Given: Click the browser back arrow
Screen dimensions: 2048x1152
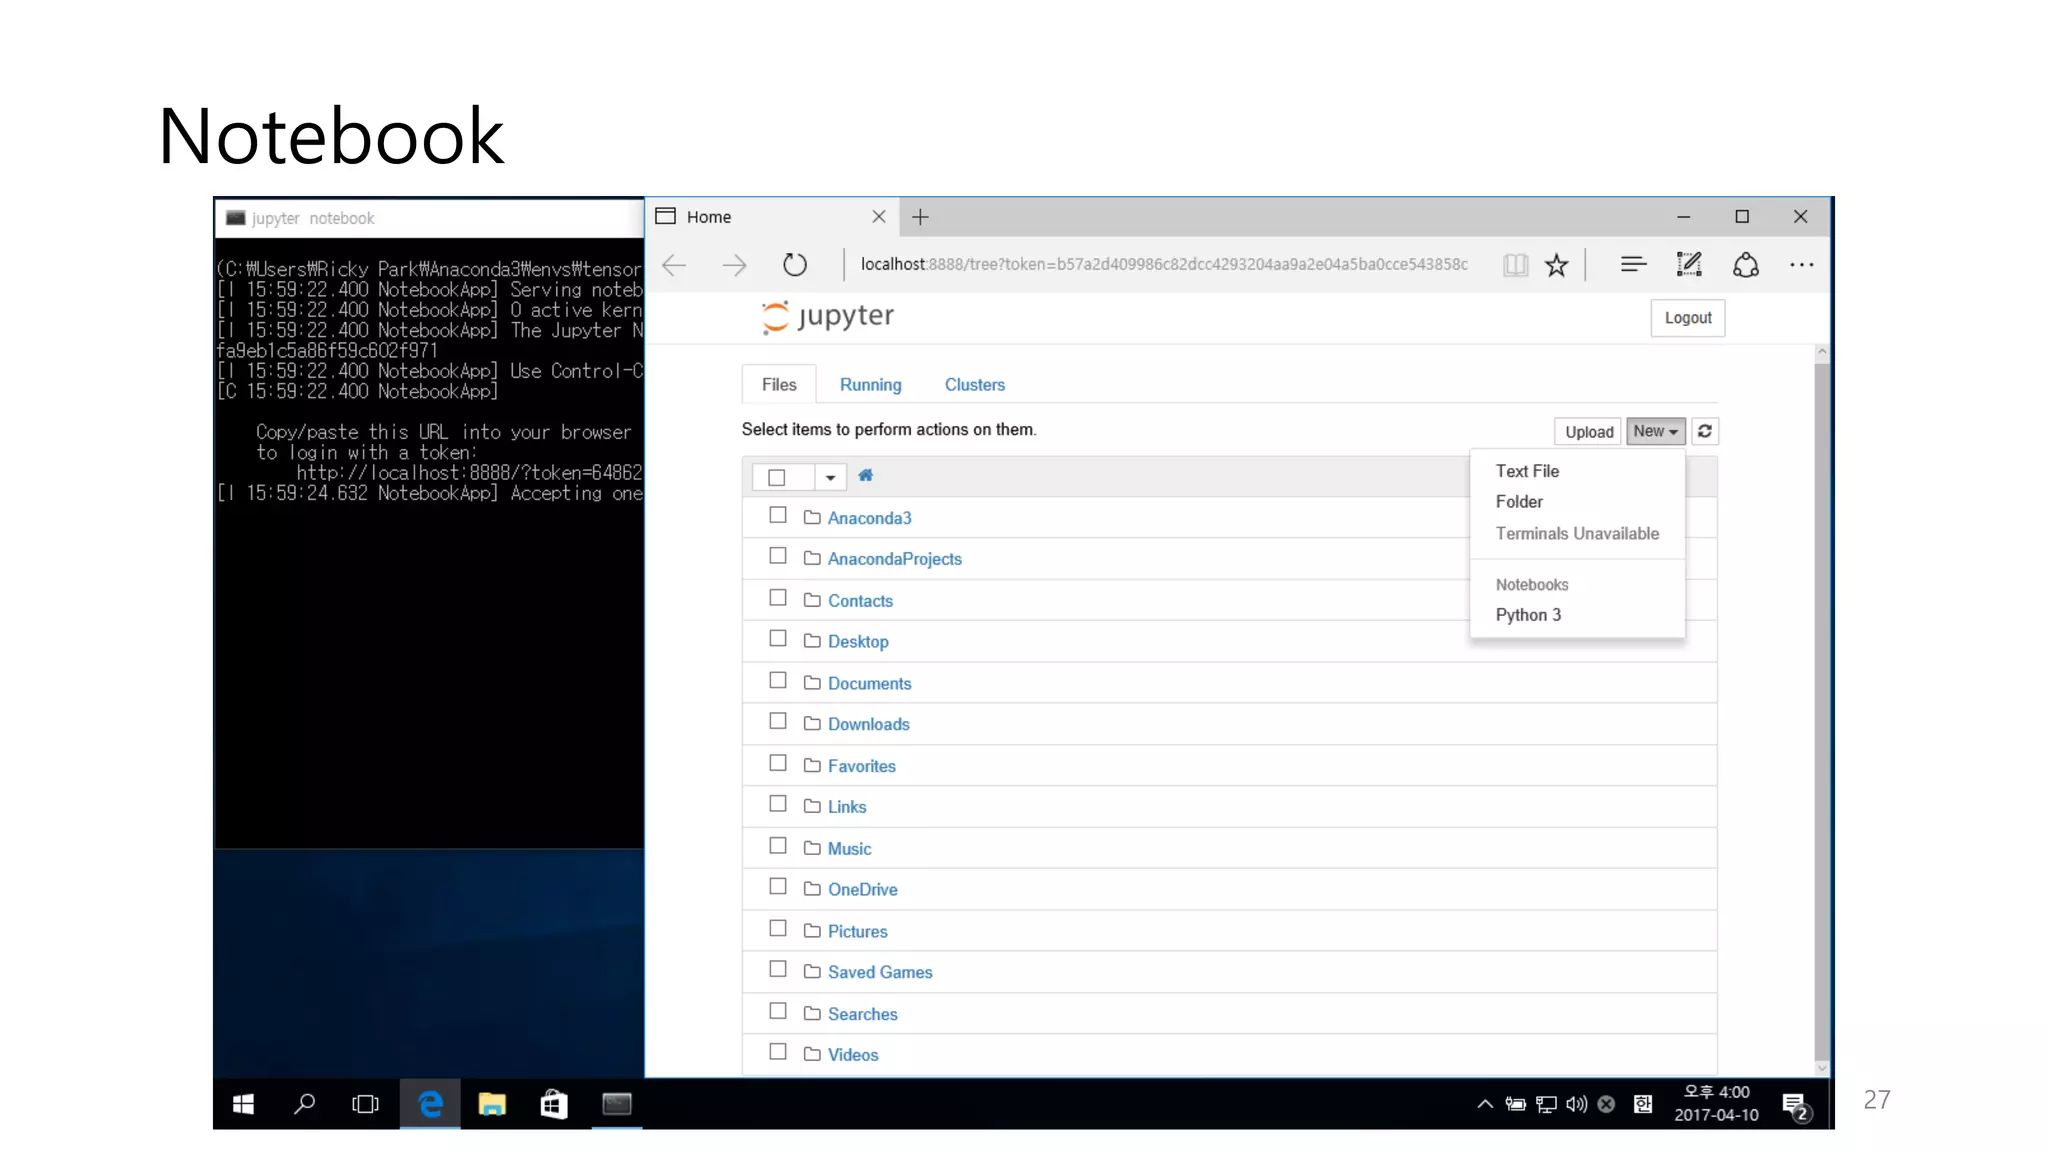Looking at the screenshot, I should [675, 265].
